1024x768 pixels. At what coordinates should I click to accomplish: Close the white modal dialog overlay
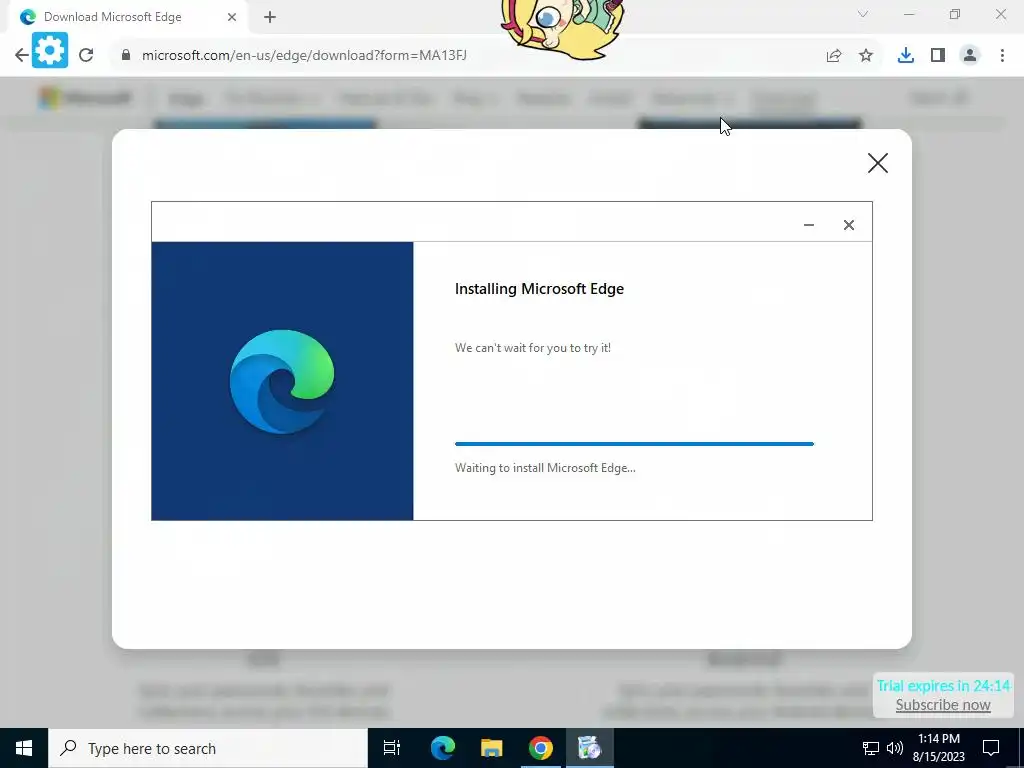(x=878, y=163)
